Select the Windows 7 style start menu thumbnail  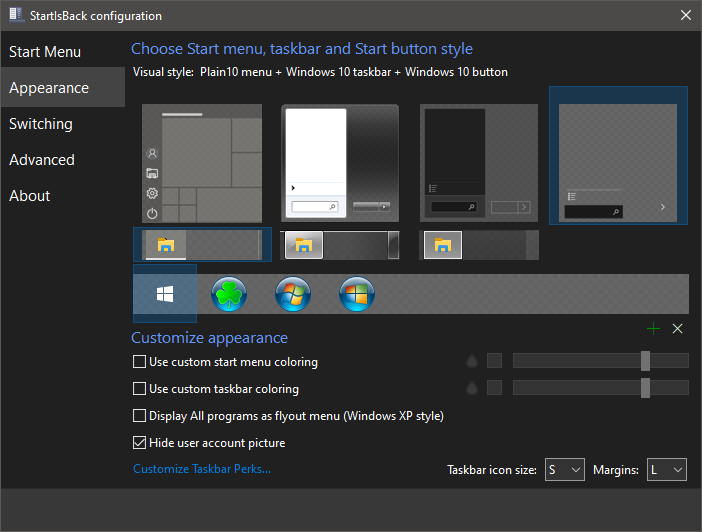340,163
